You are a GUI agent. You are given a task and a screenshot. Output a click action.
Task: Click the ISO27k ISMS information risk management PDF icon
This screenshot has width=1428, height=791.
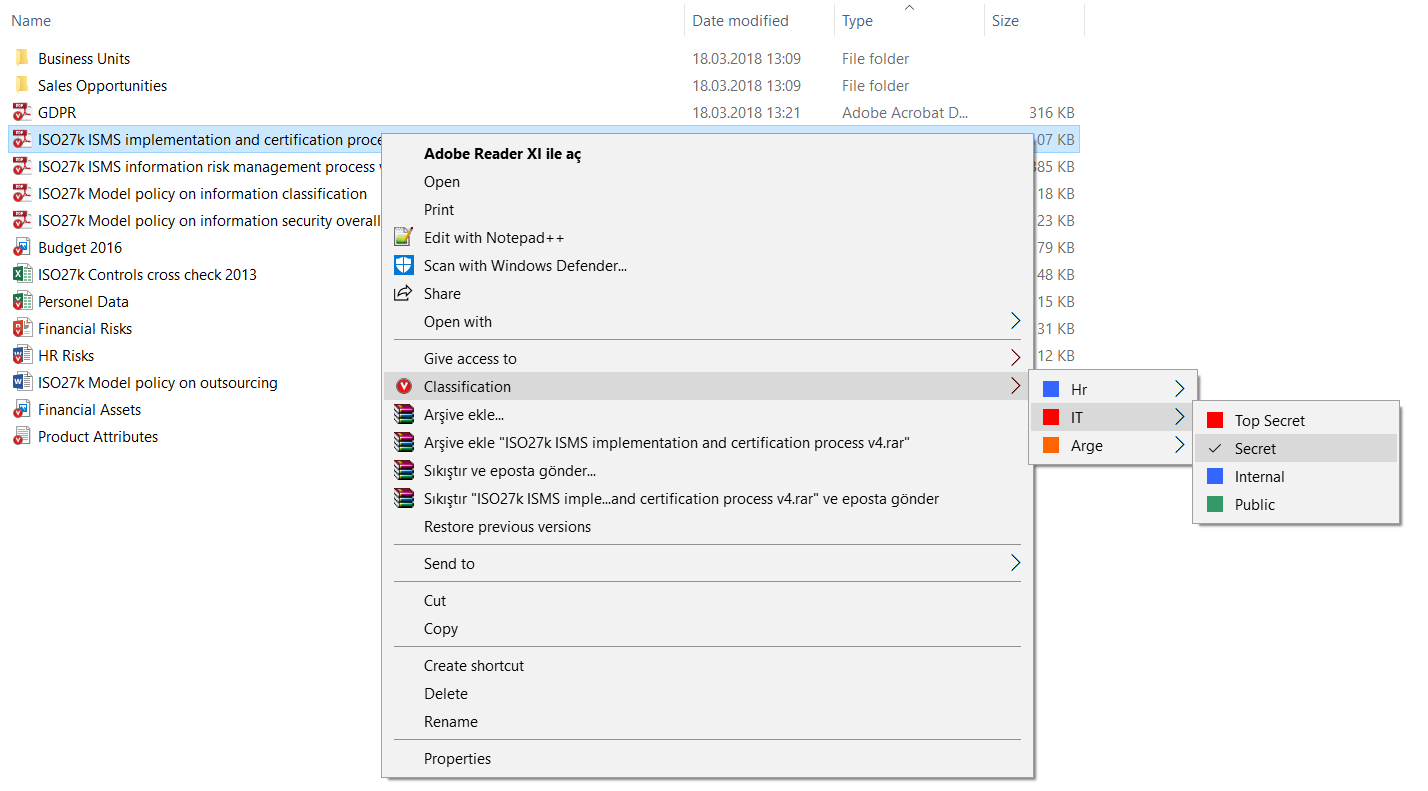(22, 166)
